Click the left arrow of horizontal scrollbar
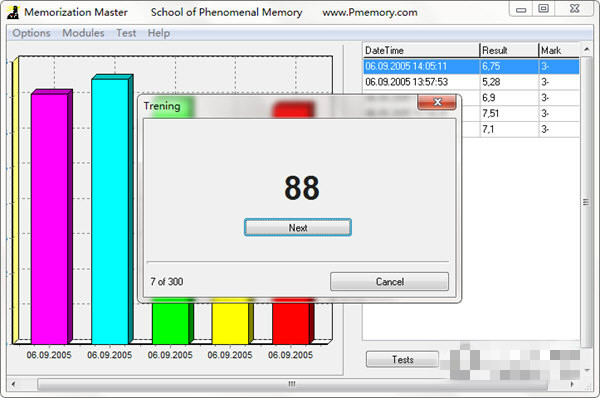This screenshot has width=600, height=398. 14,384
